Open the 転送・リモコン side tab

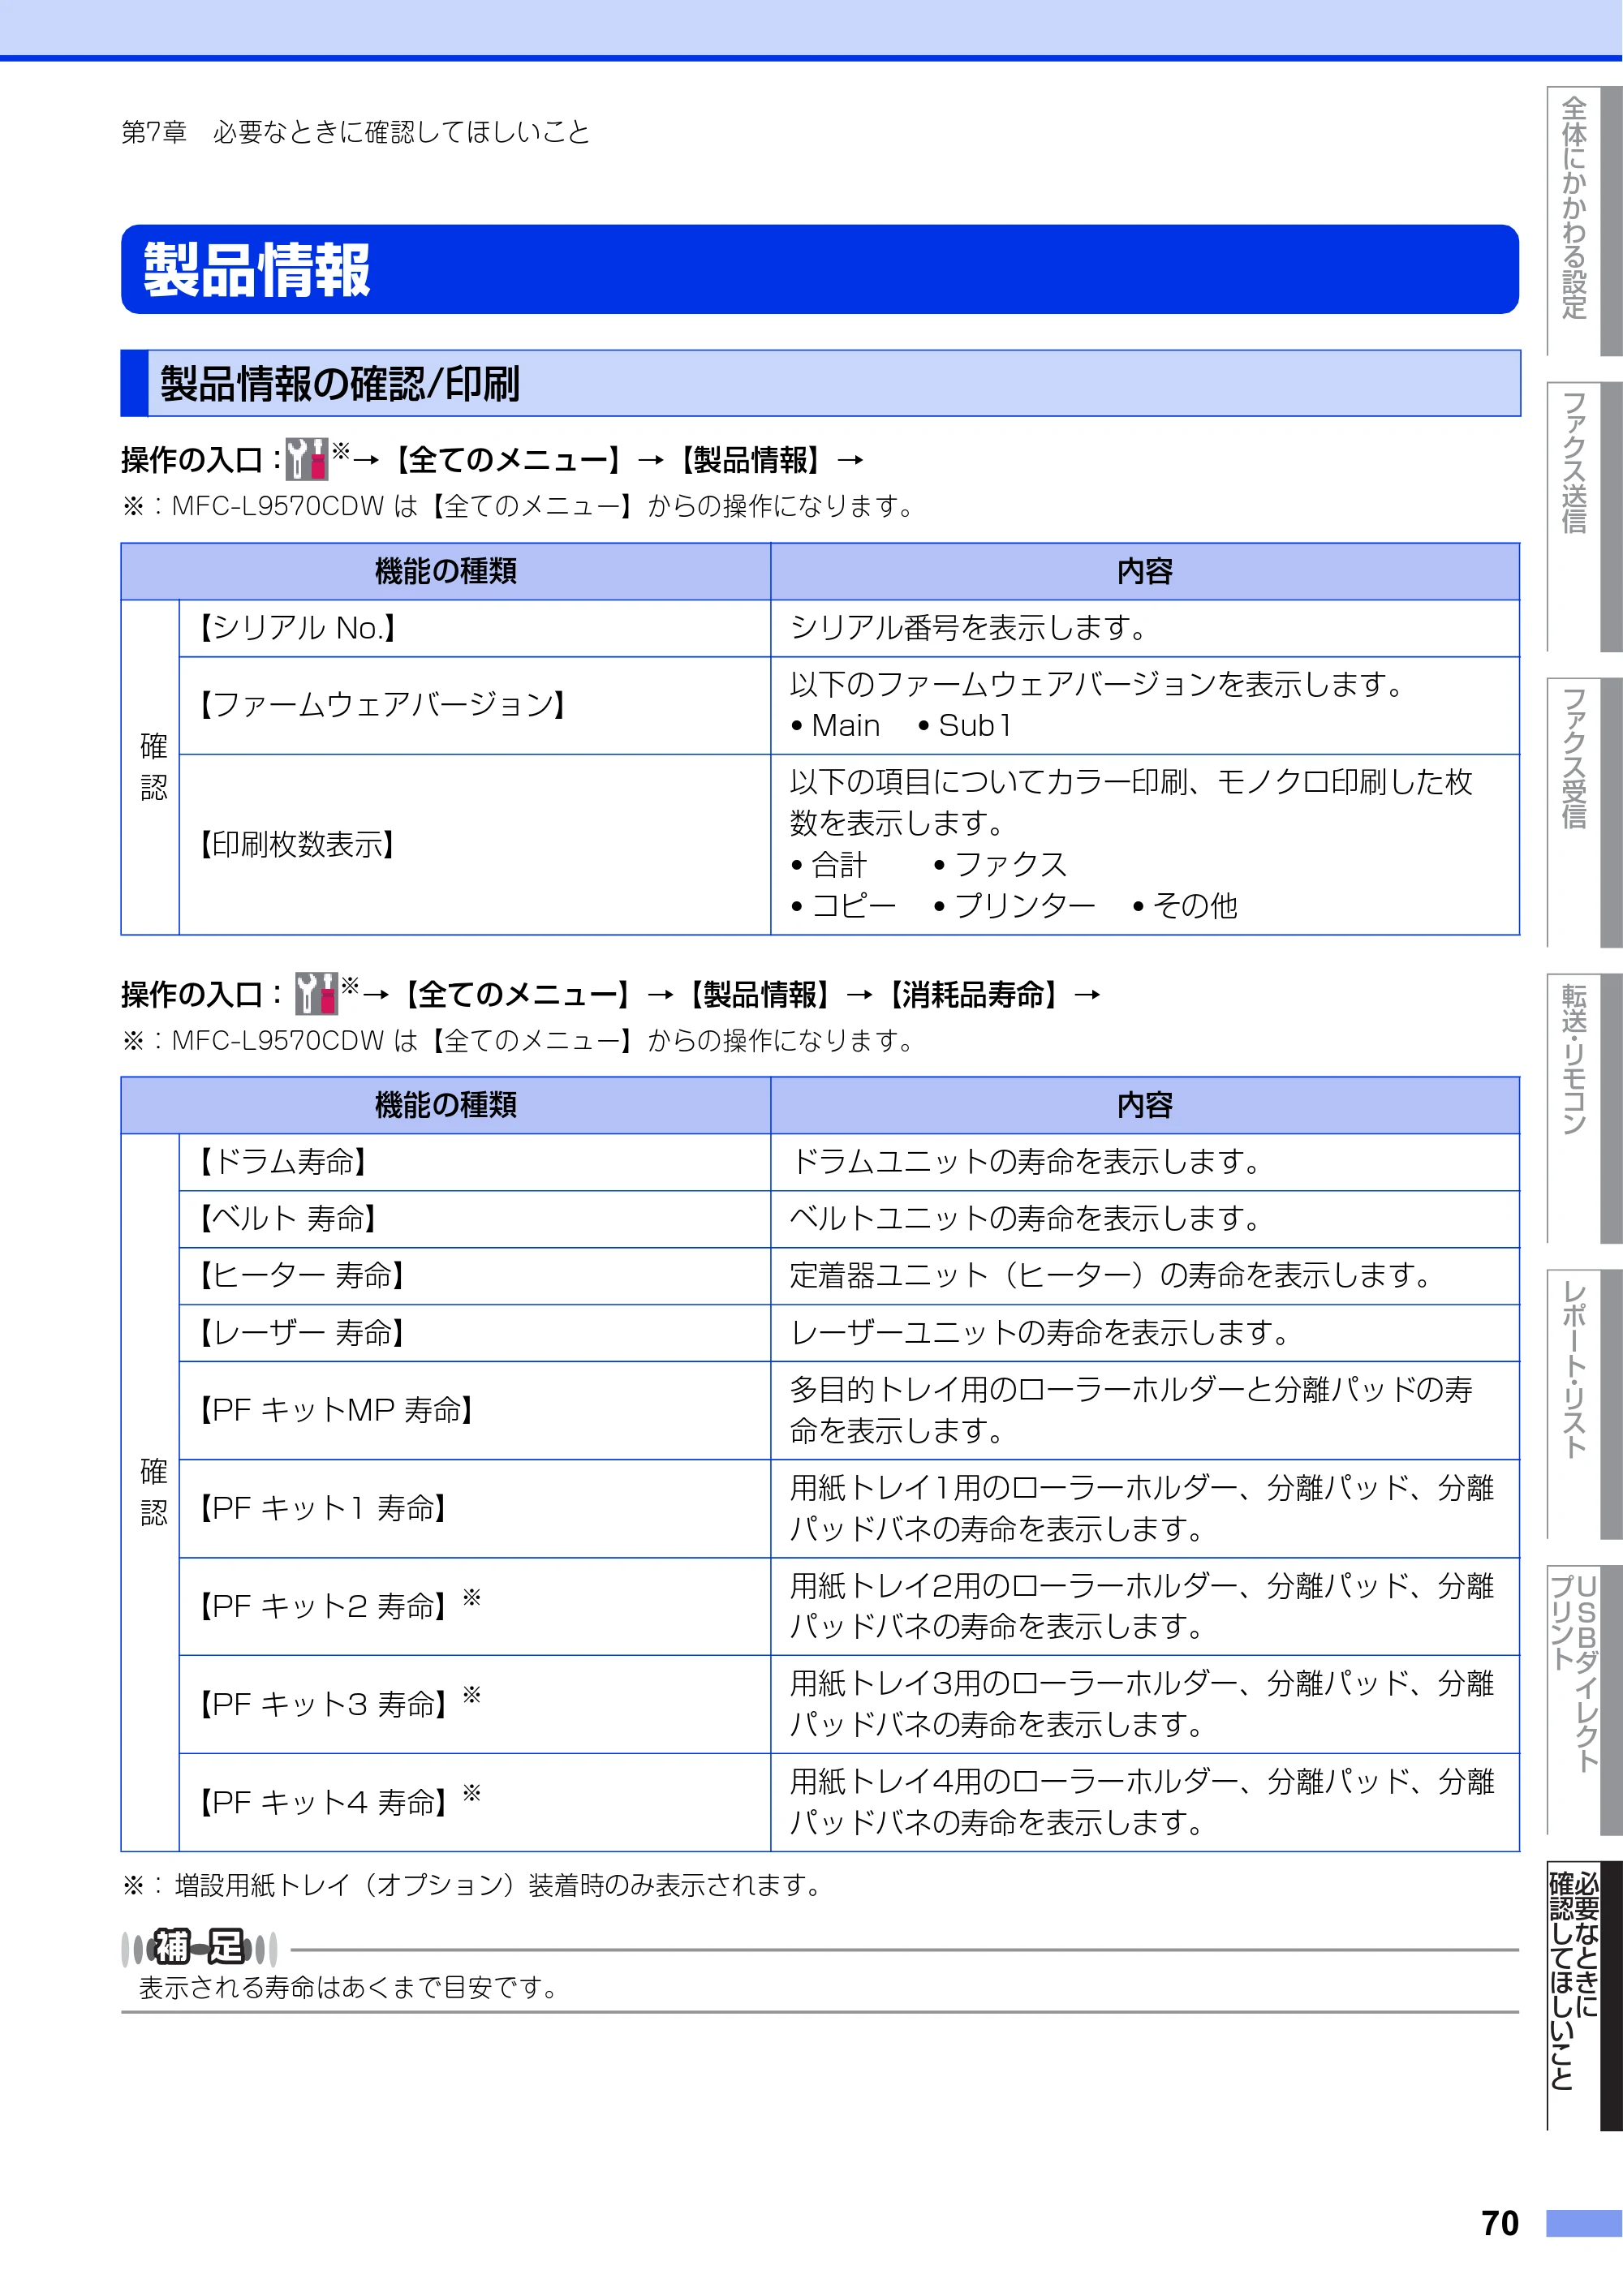coord(1583,1108)
